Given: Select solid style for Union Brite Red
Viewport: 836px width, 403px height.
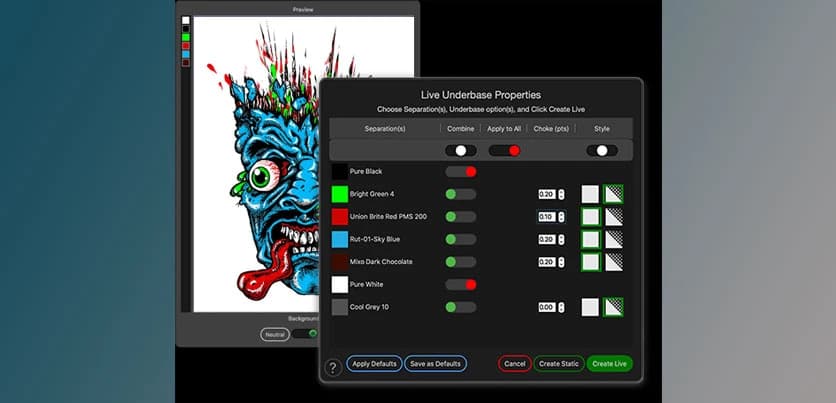Looking at the screenshot, I should 590,216.
